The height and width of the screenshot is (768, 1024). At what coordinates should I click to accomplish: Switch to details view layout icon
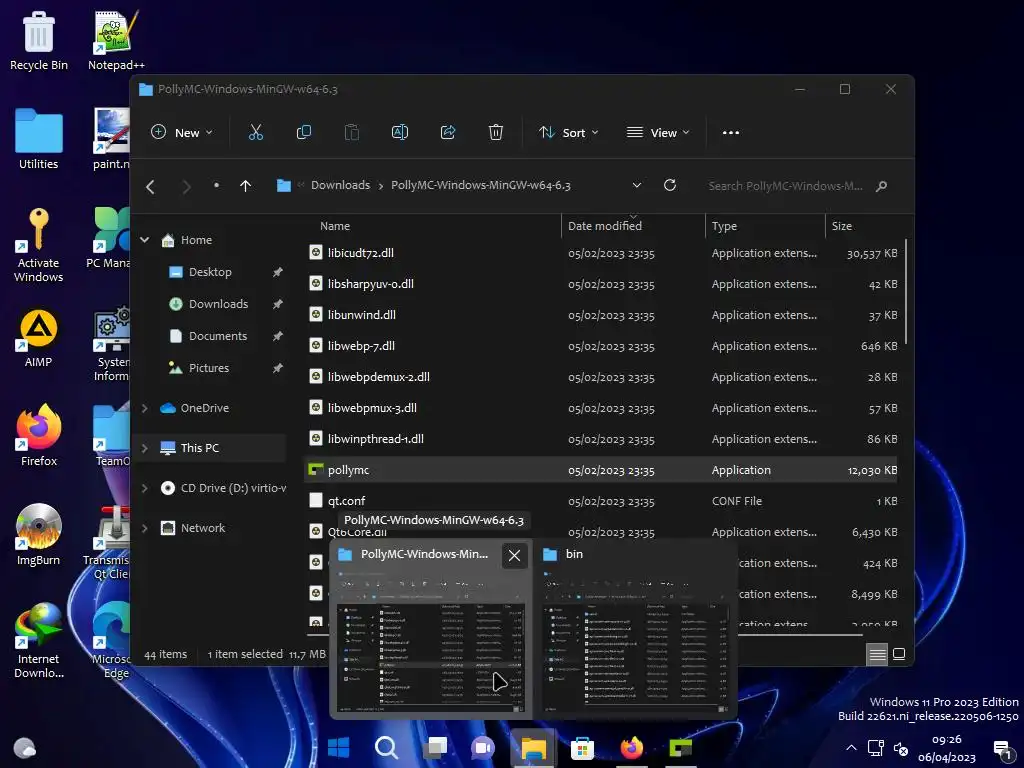click(877, 654)
